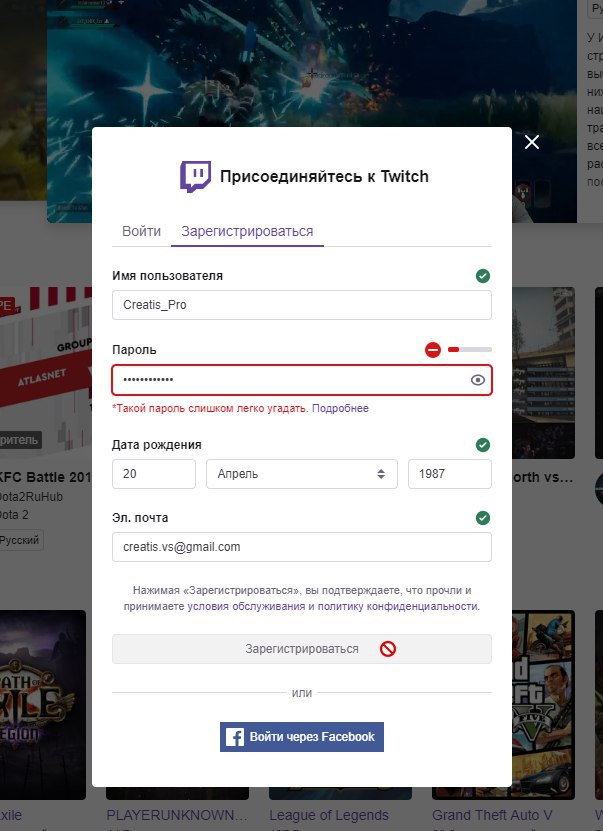Click the featured stream video player background

click(x=312, y=64)
